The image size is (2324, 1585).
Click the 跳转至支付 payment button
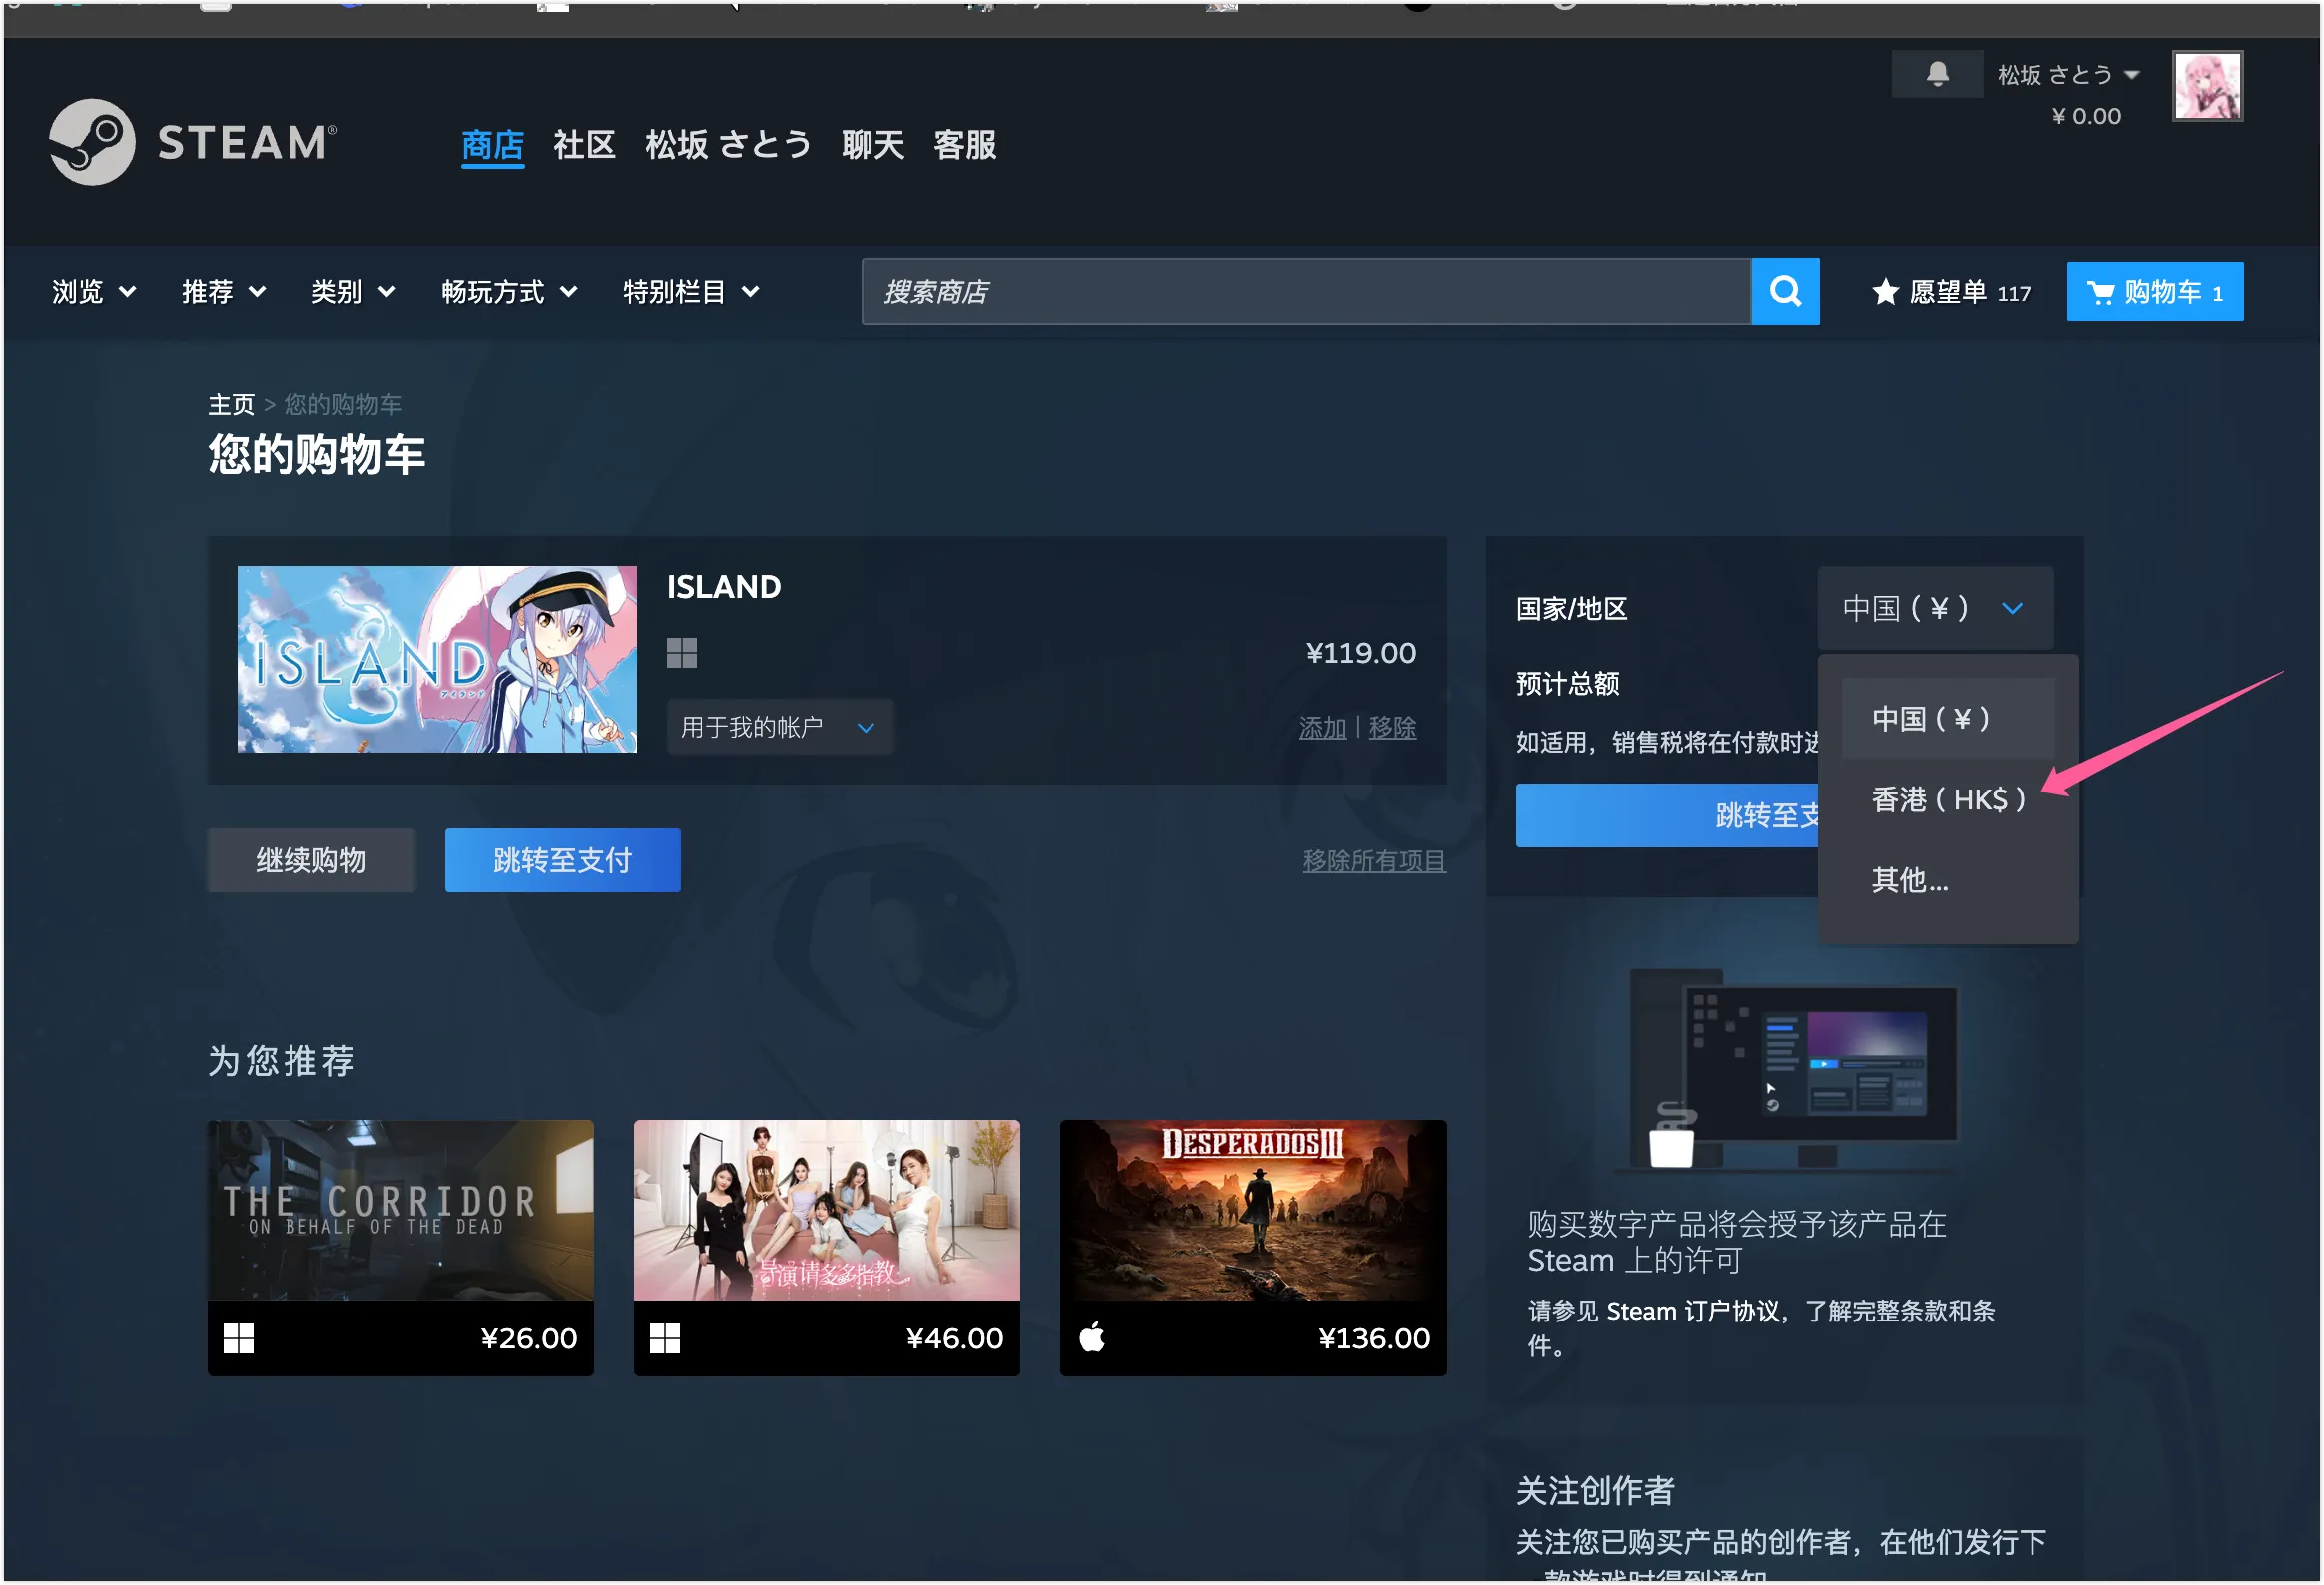click(562, 860)
